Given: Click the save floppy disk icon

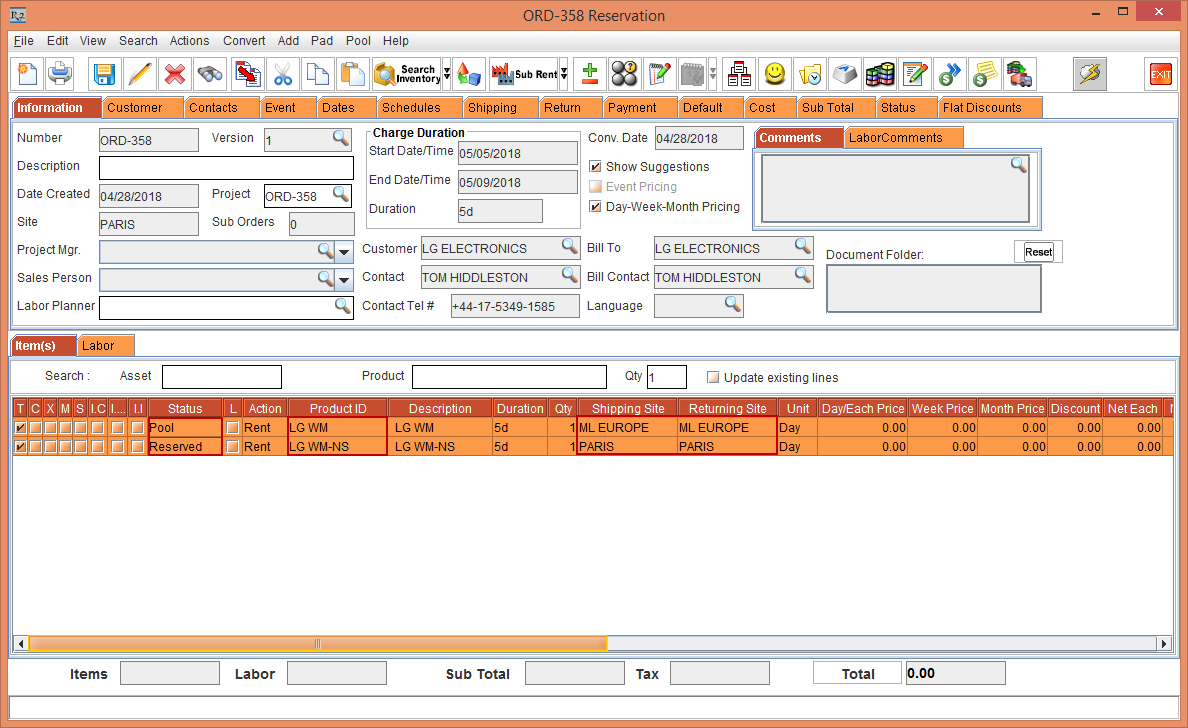Looking at the screenshot, I should tap(105, 74).
